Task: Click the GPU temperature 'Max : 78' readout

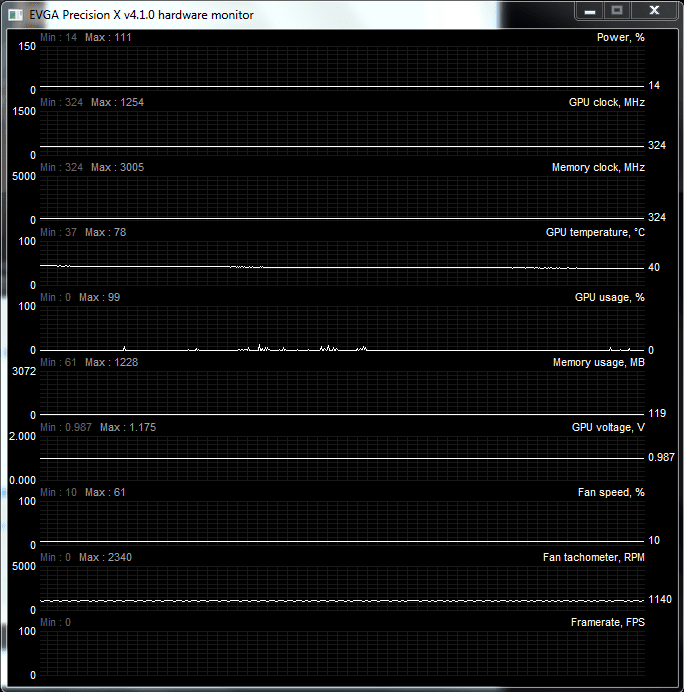Action: click(x=105, y=232)
